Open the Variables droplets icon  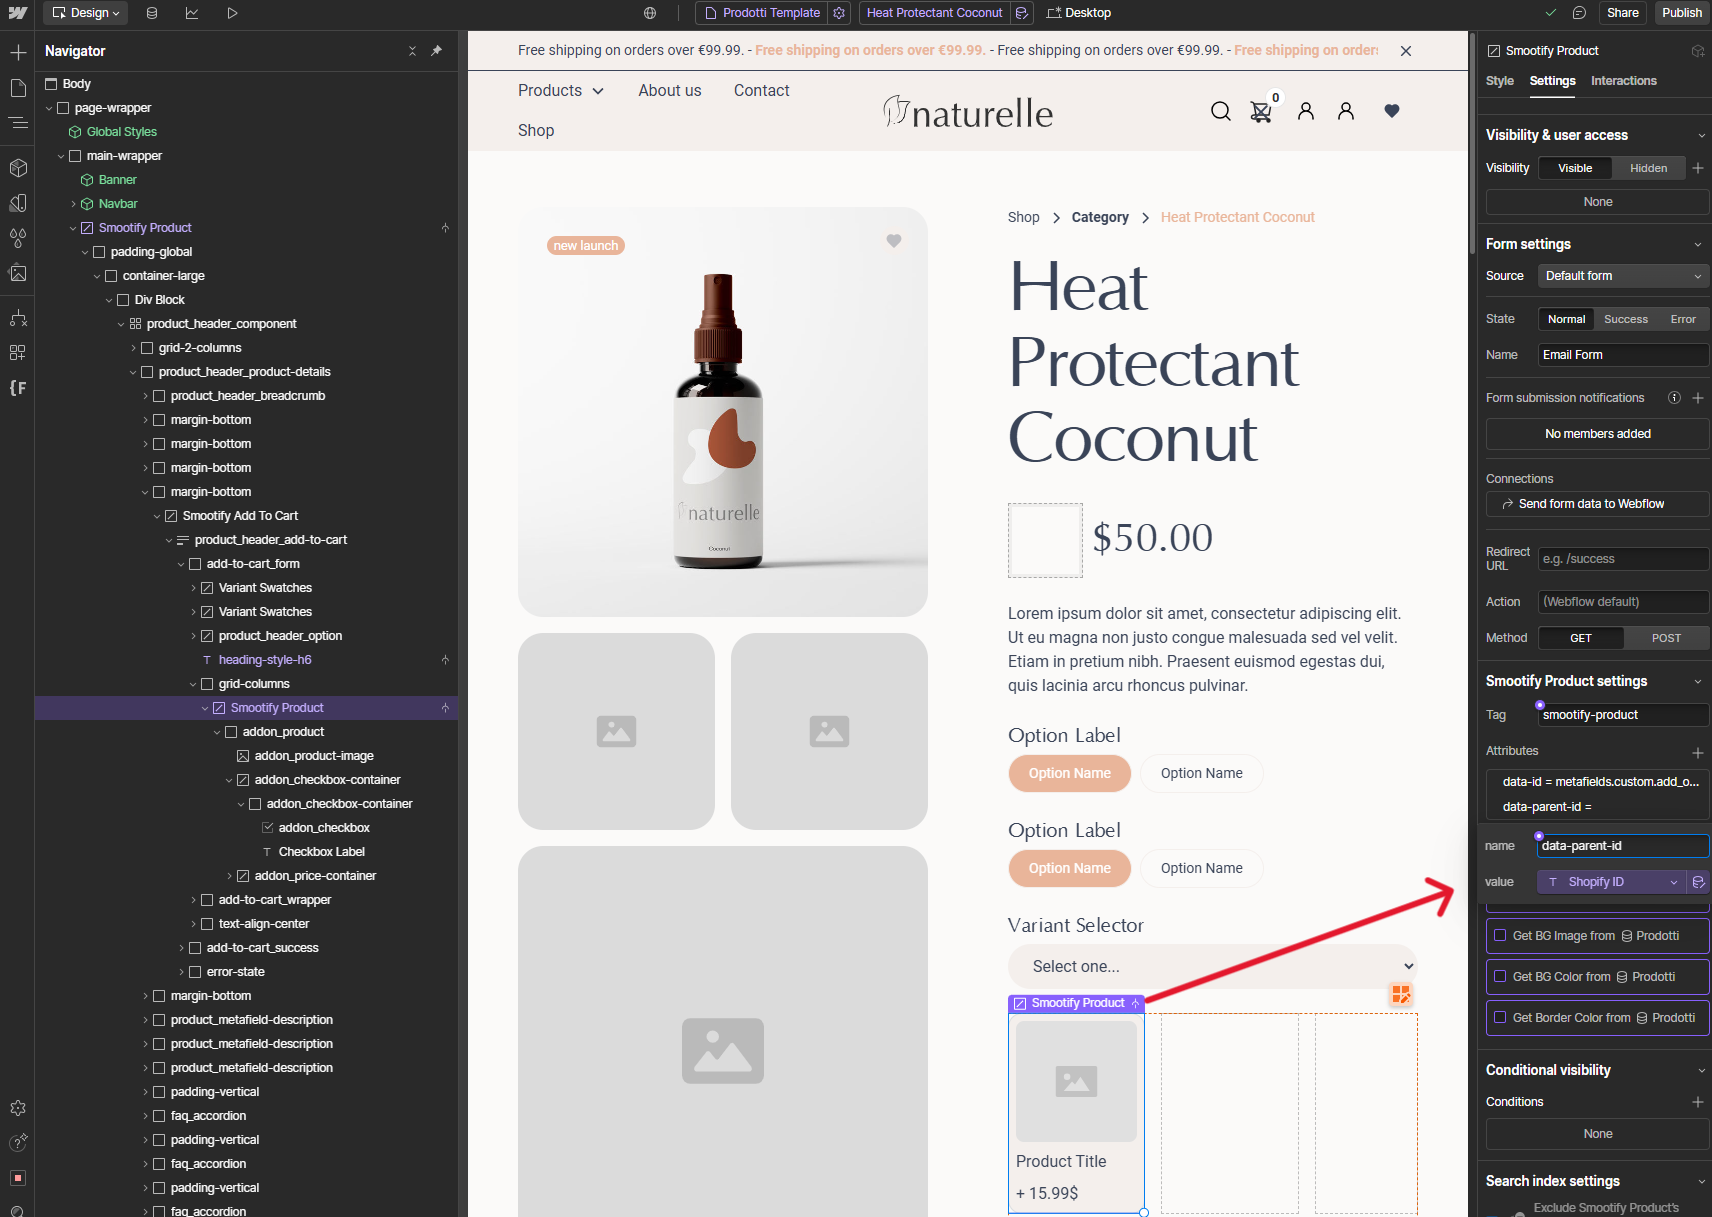click(18, 238)
